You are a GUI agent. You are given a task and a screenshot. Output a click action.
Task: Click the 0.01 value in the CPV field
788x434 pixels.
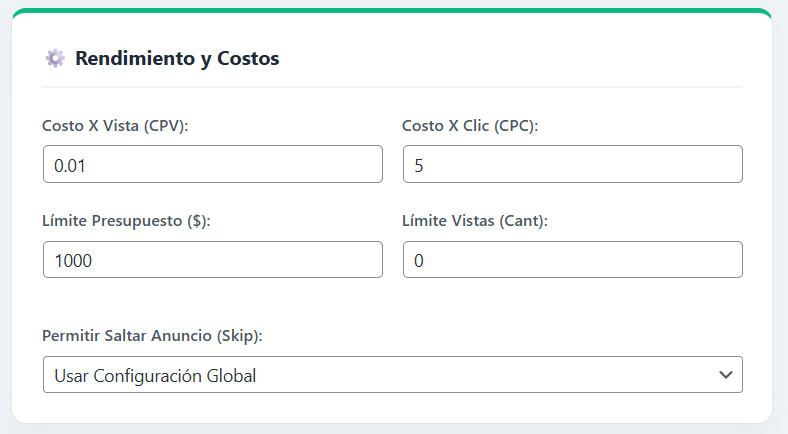[x=70, y=165]
